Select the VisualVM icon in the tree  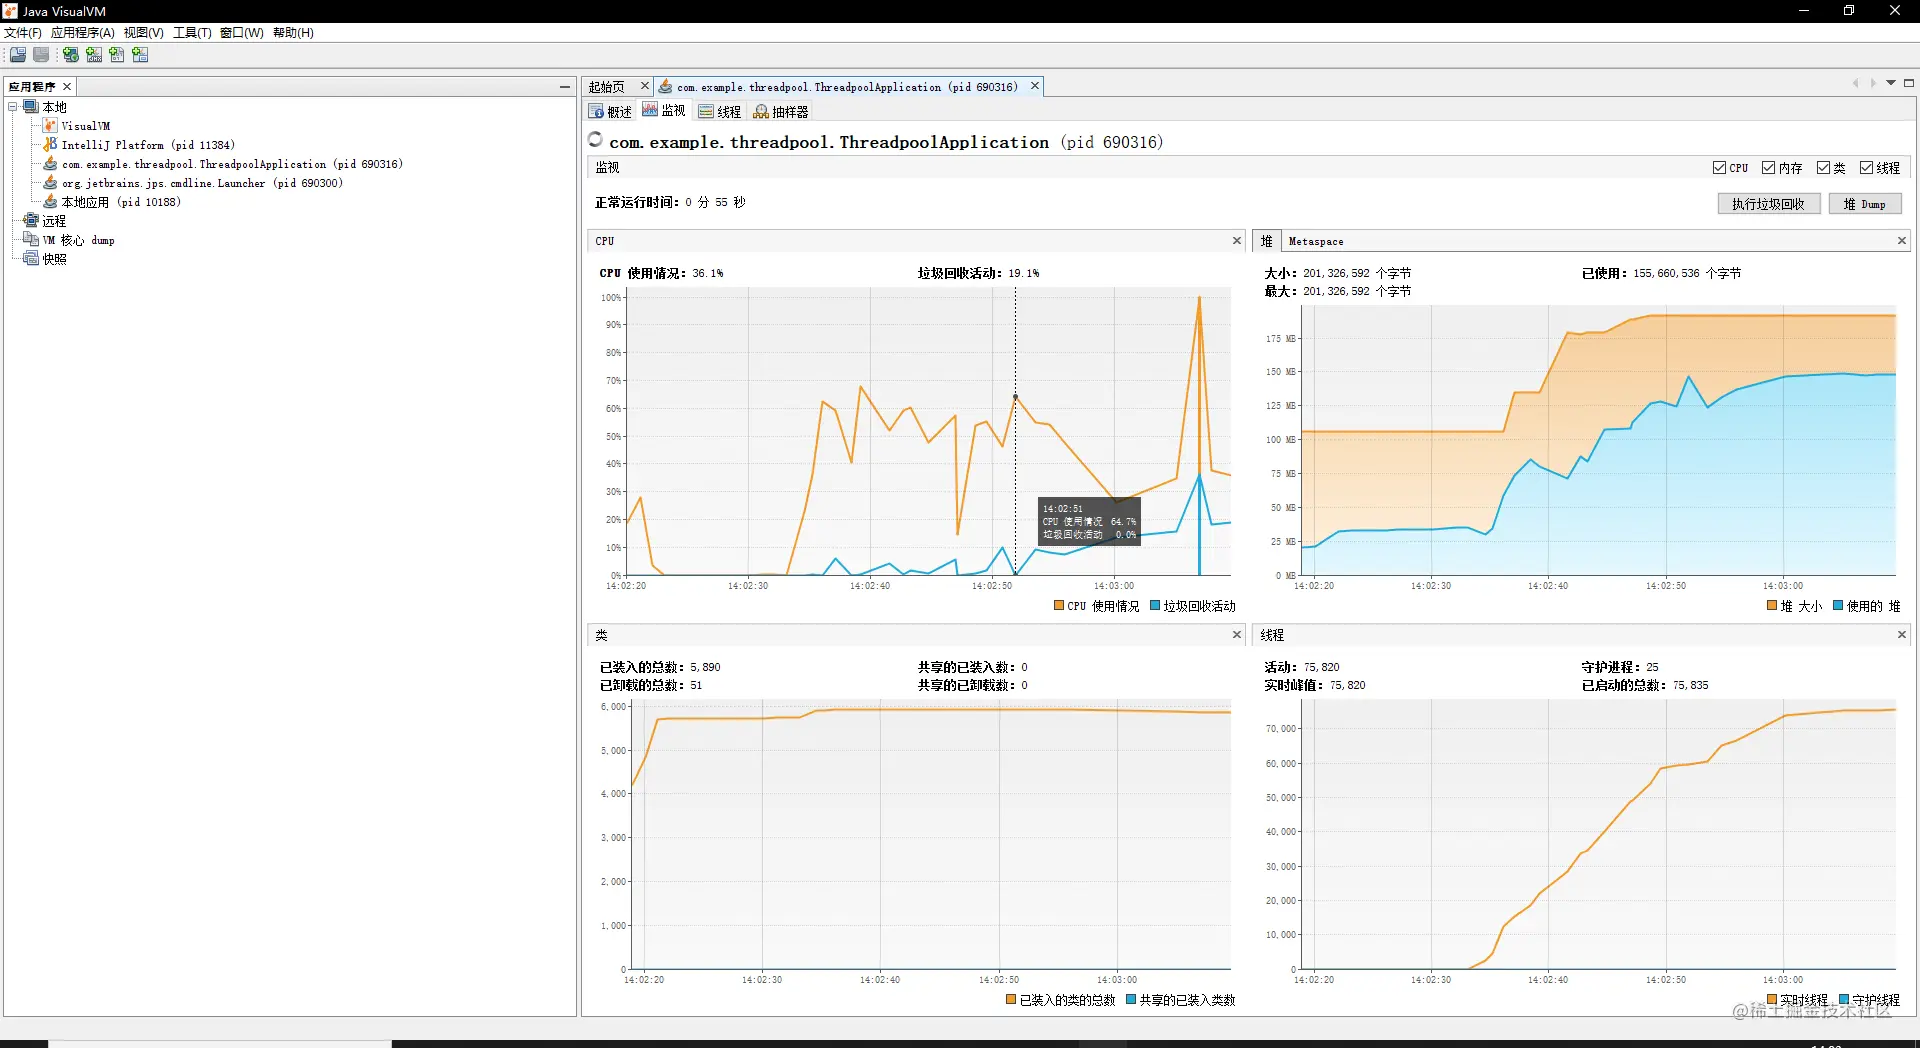[50, 126]
